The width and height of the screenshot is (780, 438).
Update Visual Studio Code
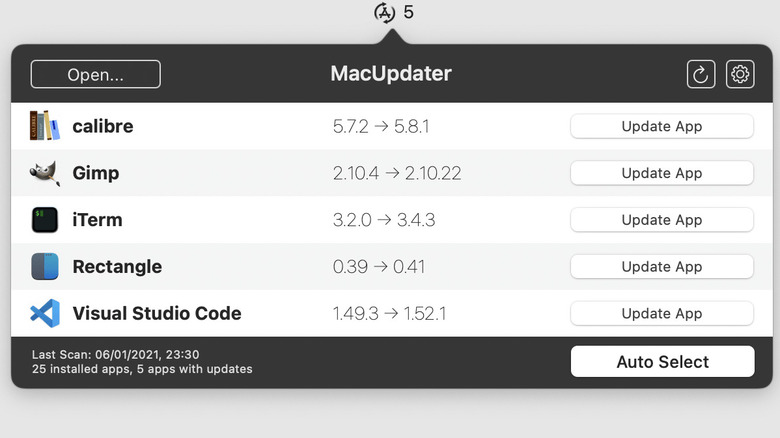click(661, 313)
